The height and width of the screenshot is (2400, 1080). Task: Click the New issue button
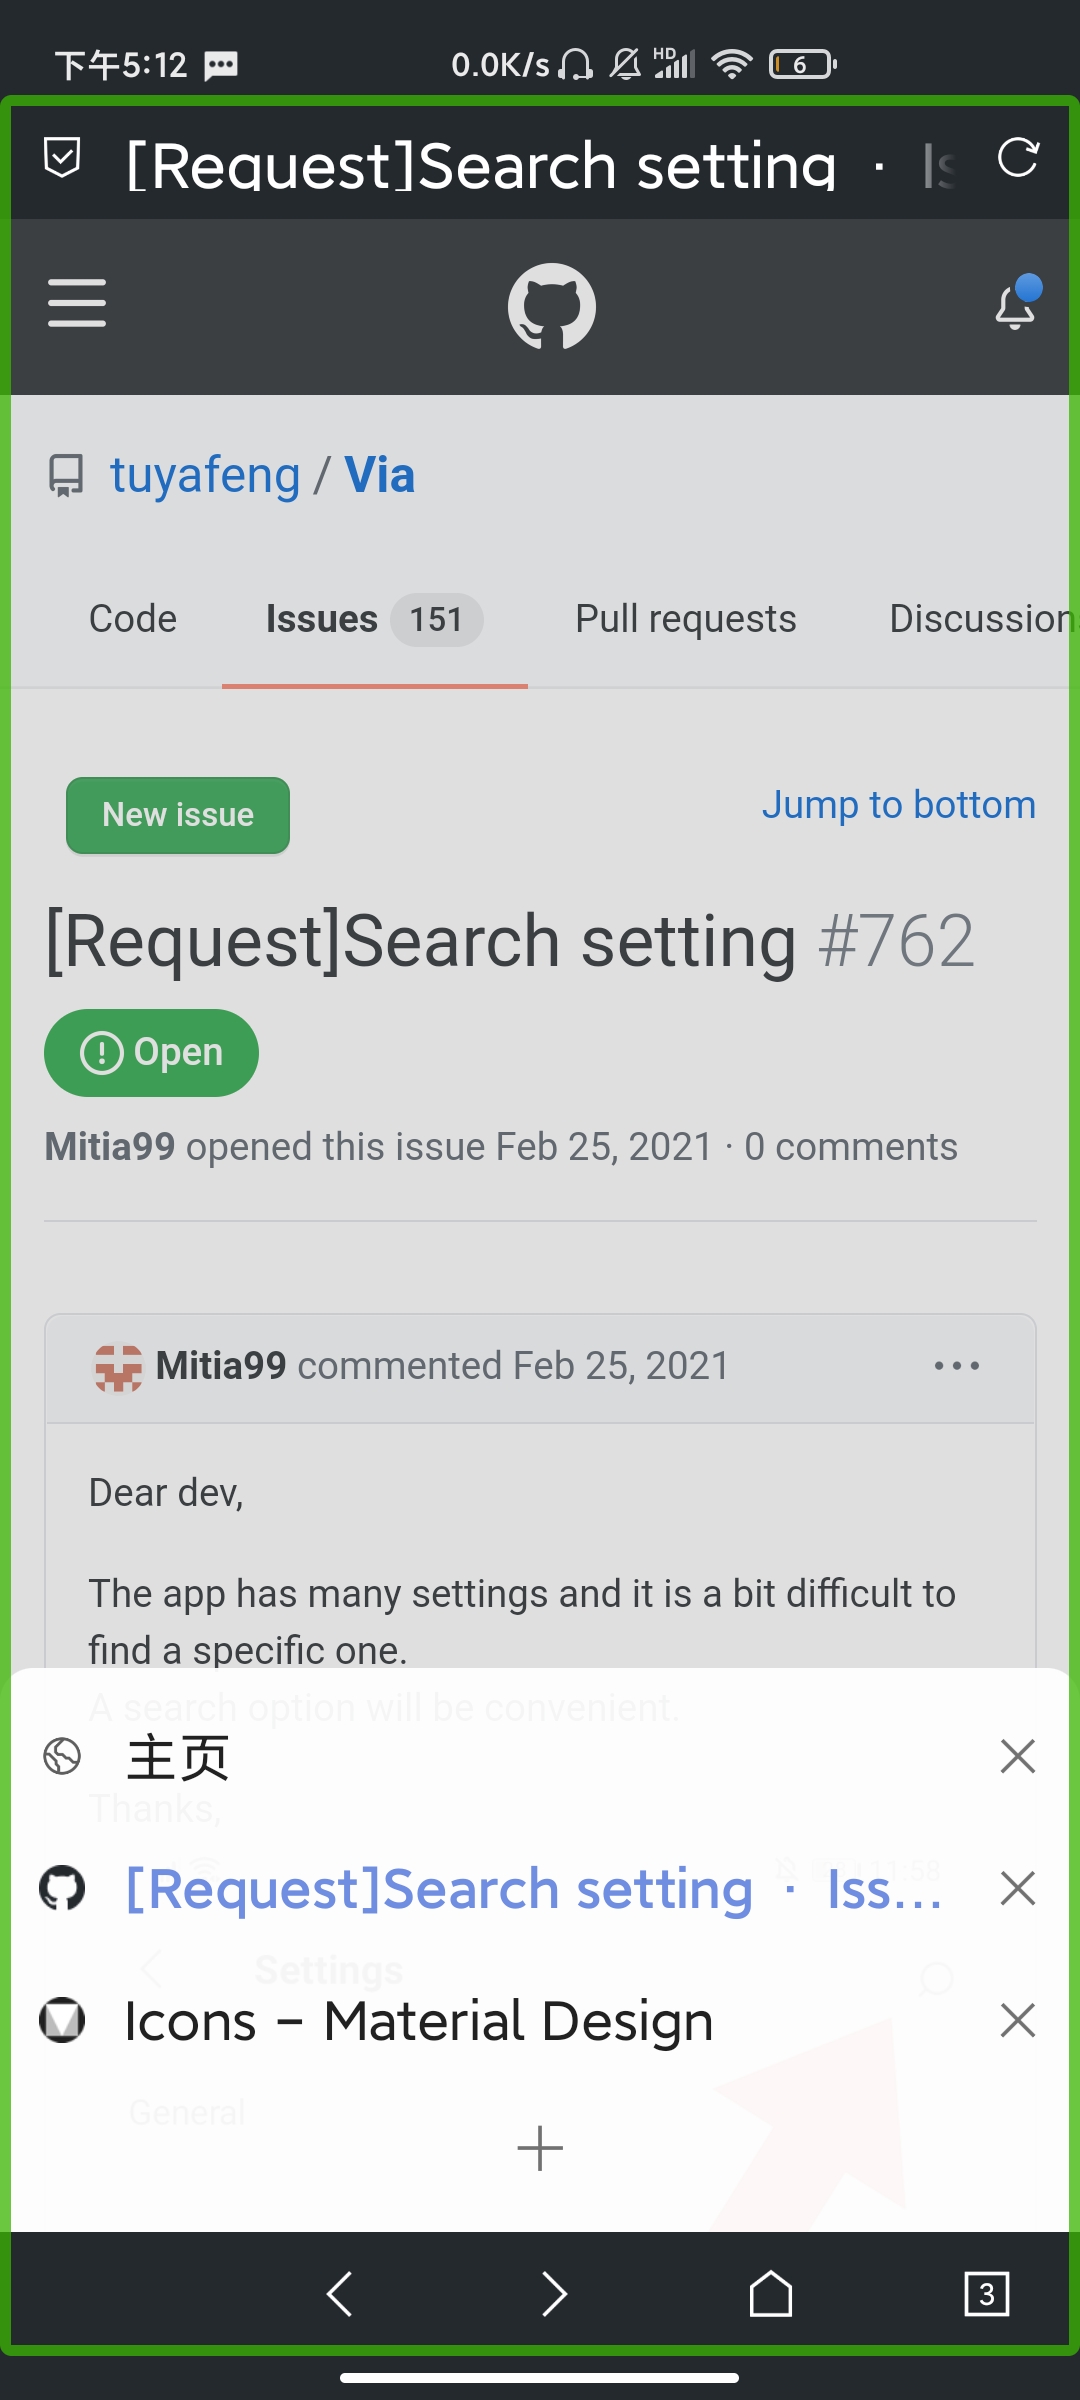pyautogui.click(x=177, y=815)
